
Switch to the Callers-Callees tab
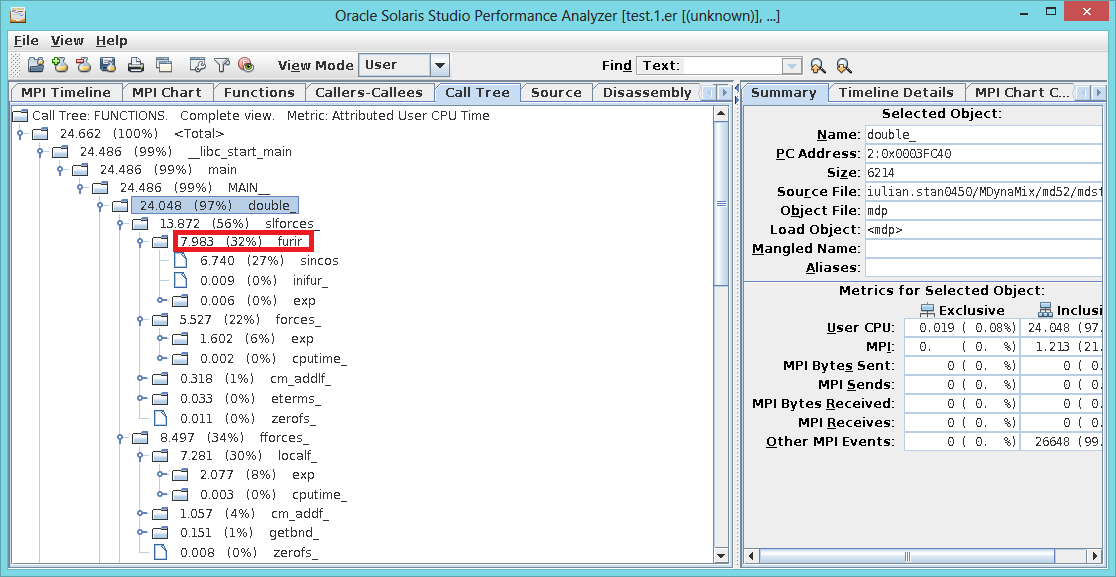pyautogui.click(x=369, y=92)
